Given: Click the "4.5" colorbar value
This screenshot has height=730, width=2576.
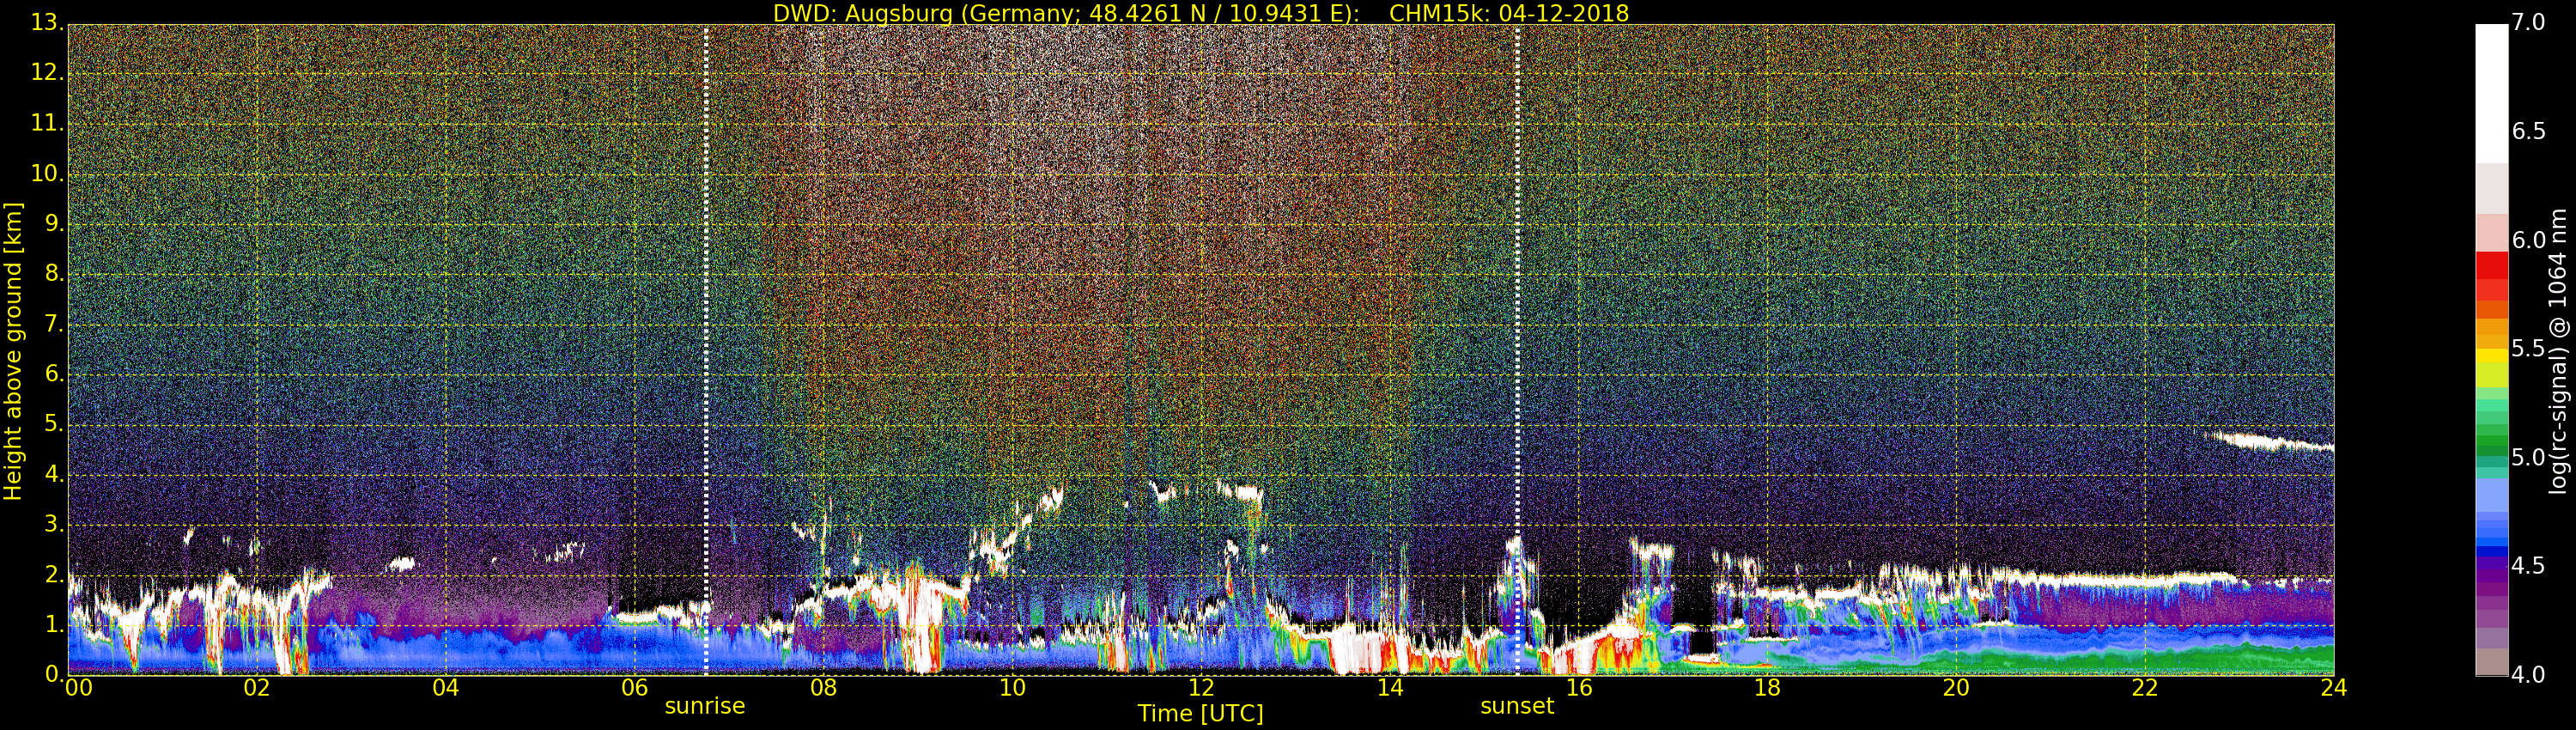Looking at the screenshot, I should 2529,566.
